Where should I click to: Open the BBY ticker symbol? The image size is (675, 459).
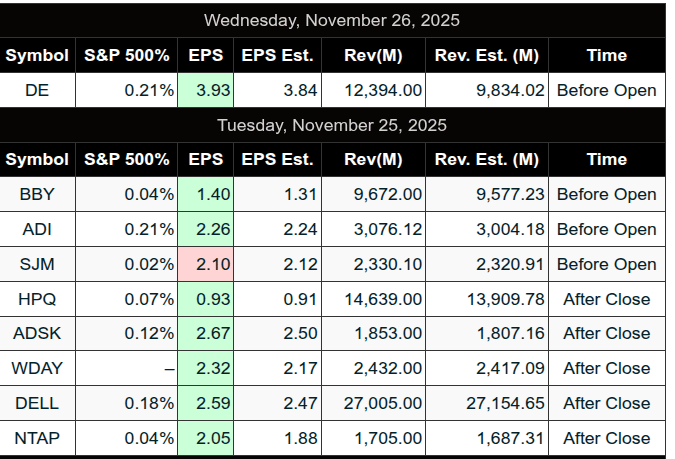(x=37, y=194)
